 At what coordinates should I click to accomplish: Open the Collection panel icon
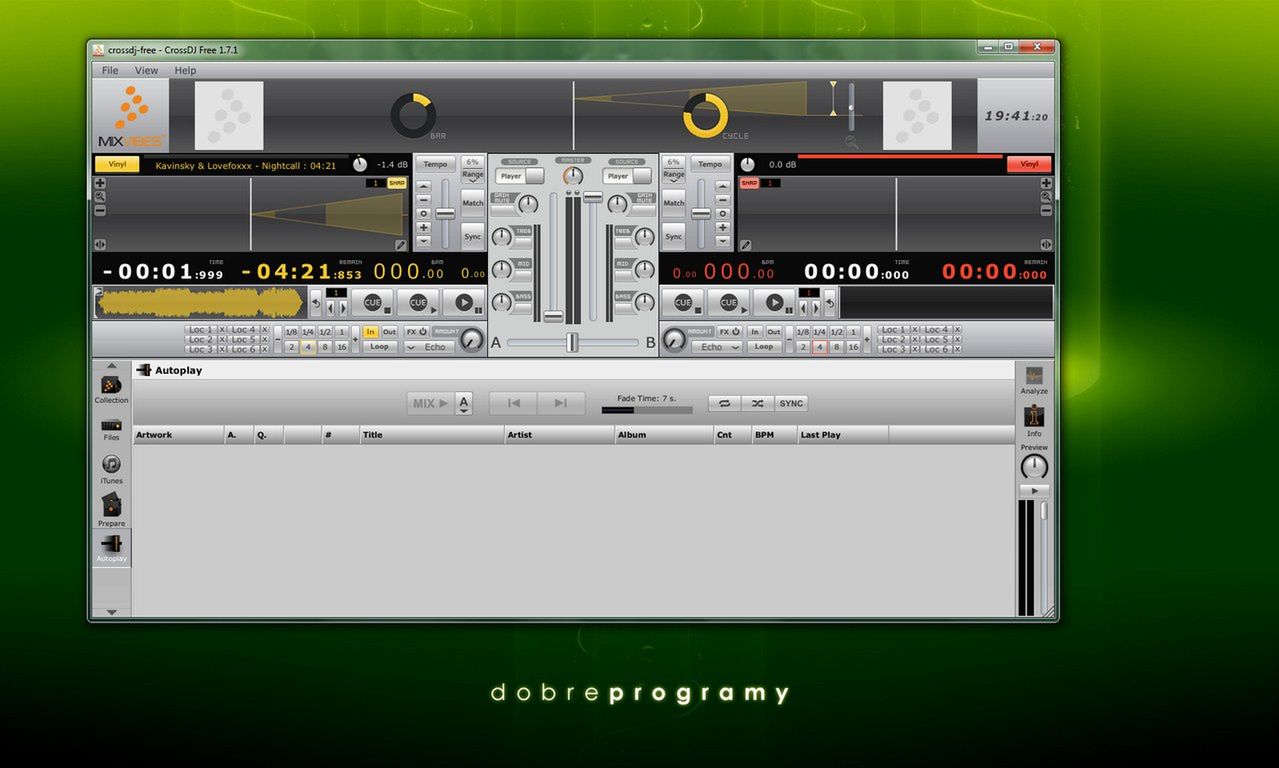click(x=111, y=385)
